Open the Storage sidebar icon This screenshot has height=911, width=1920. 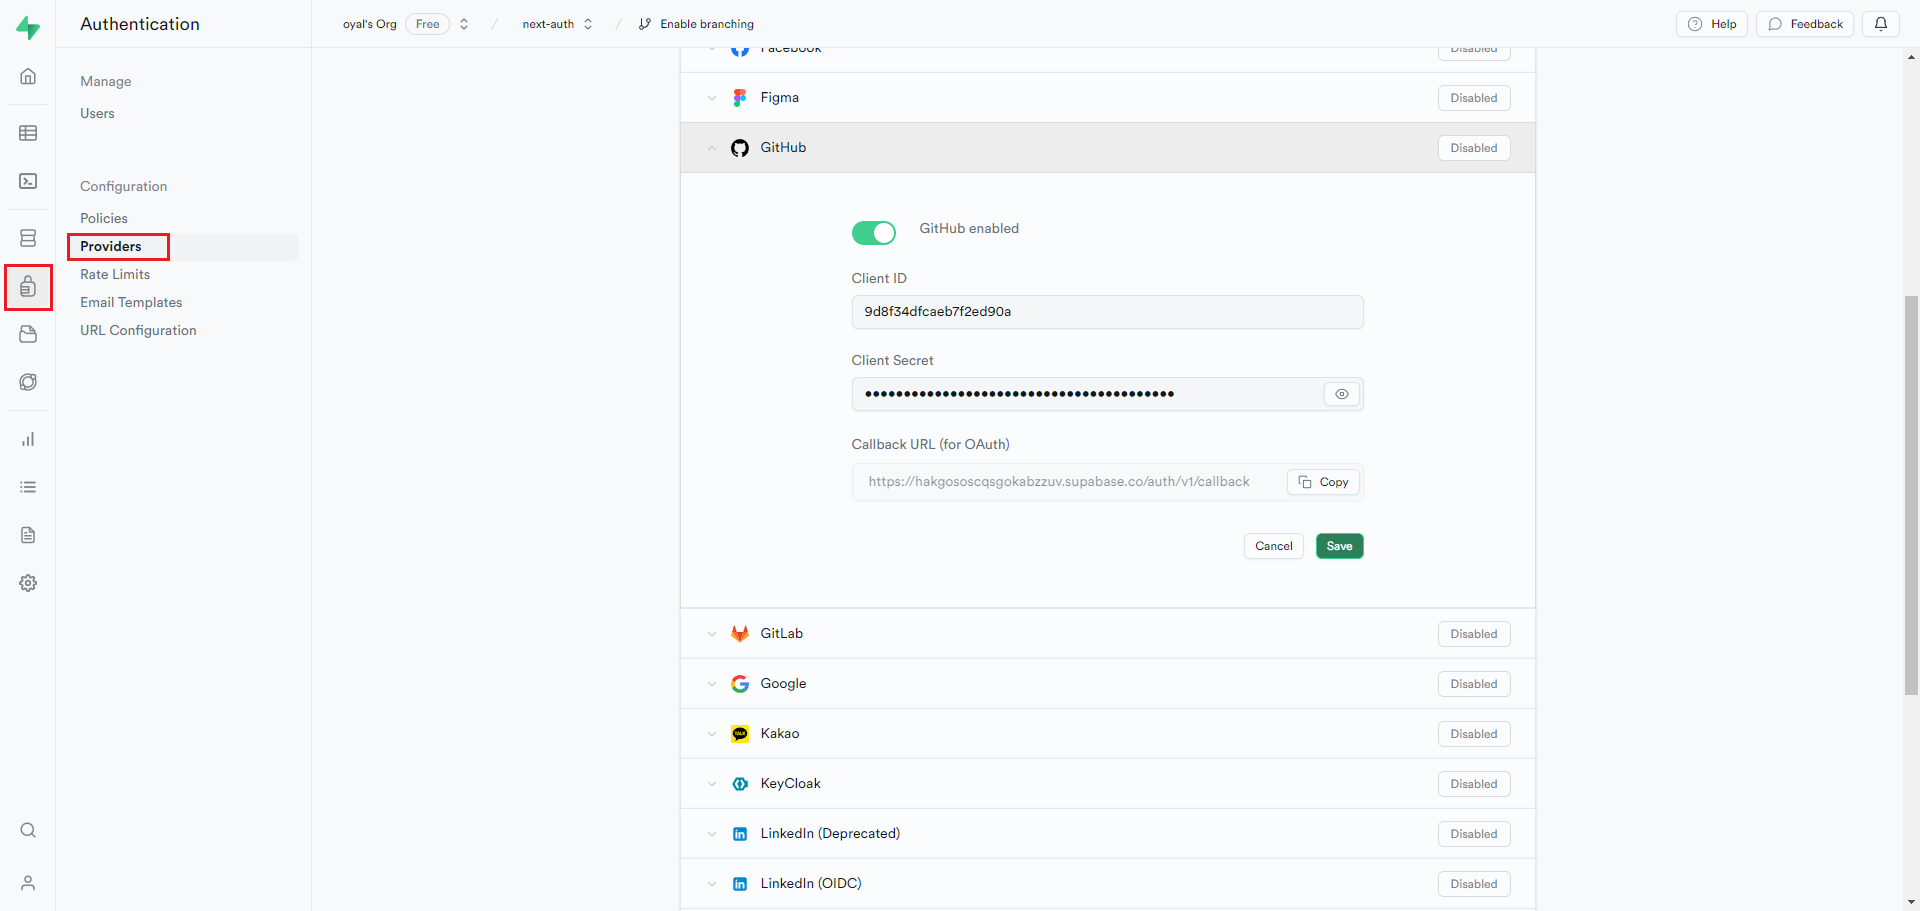point(28,334)
